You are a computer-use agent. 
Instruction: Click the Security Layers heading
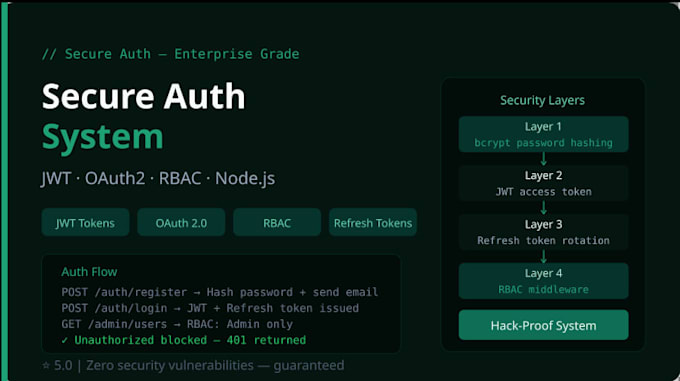click(x=543, y=100)
